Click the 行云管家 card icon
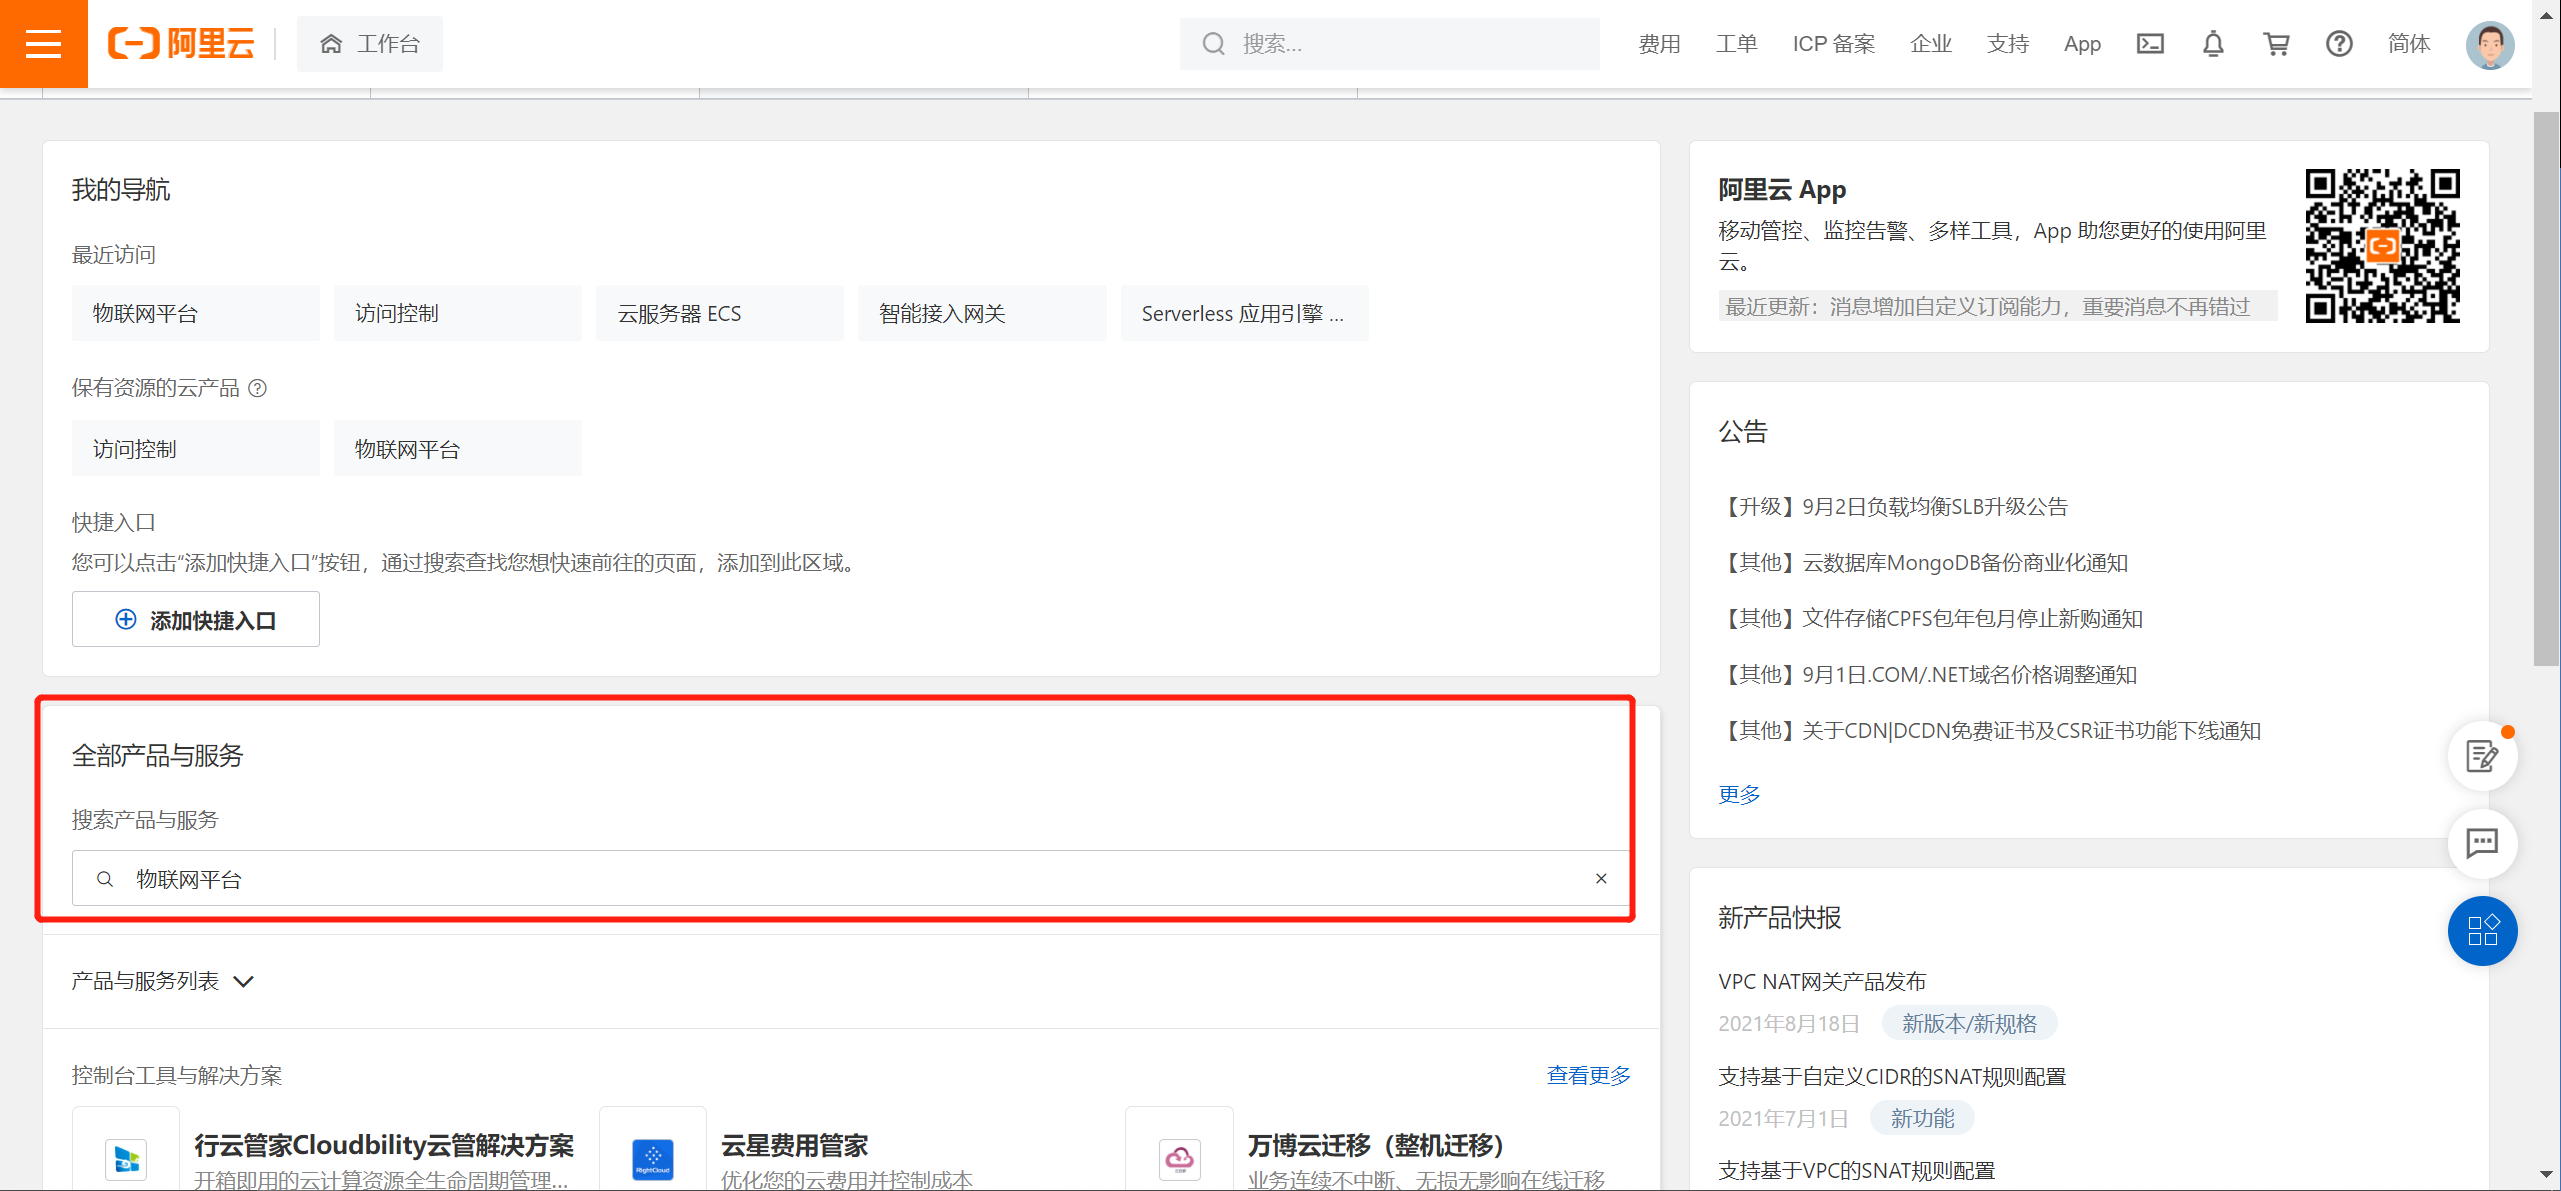 pyautogui.click(x=126, y=1158)
